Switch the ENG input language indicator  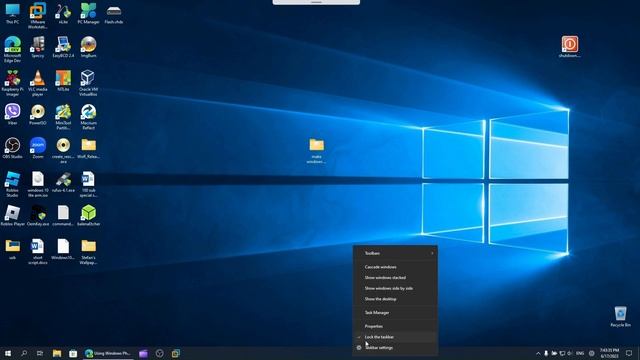pyautogui.click(x=580, y=353)
